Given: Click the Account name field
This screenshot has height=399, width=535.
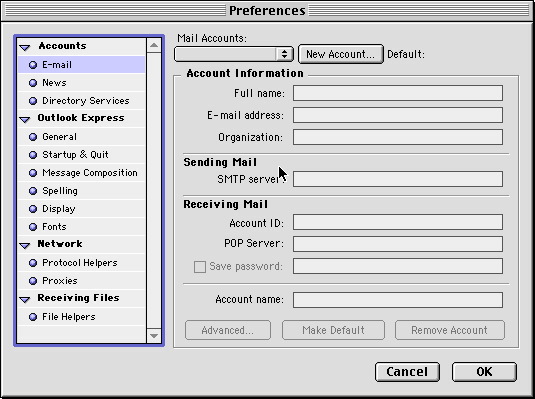Looking at the screenshot, I should click(x=398, y=300).
